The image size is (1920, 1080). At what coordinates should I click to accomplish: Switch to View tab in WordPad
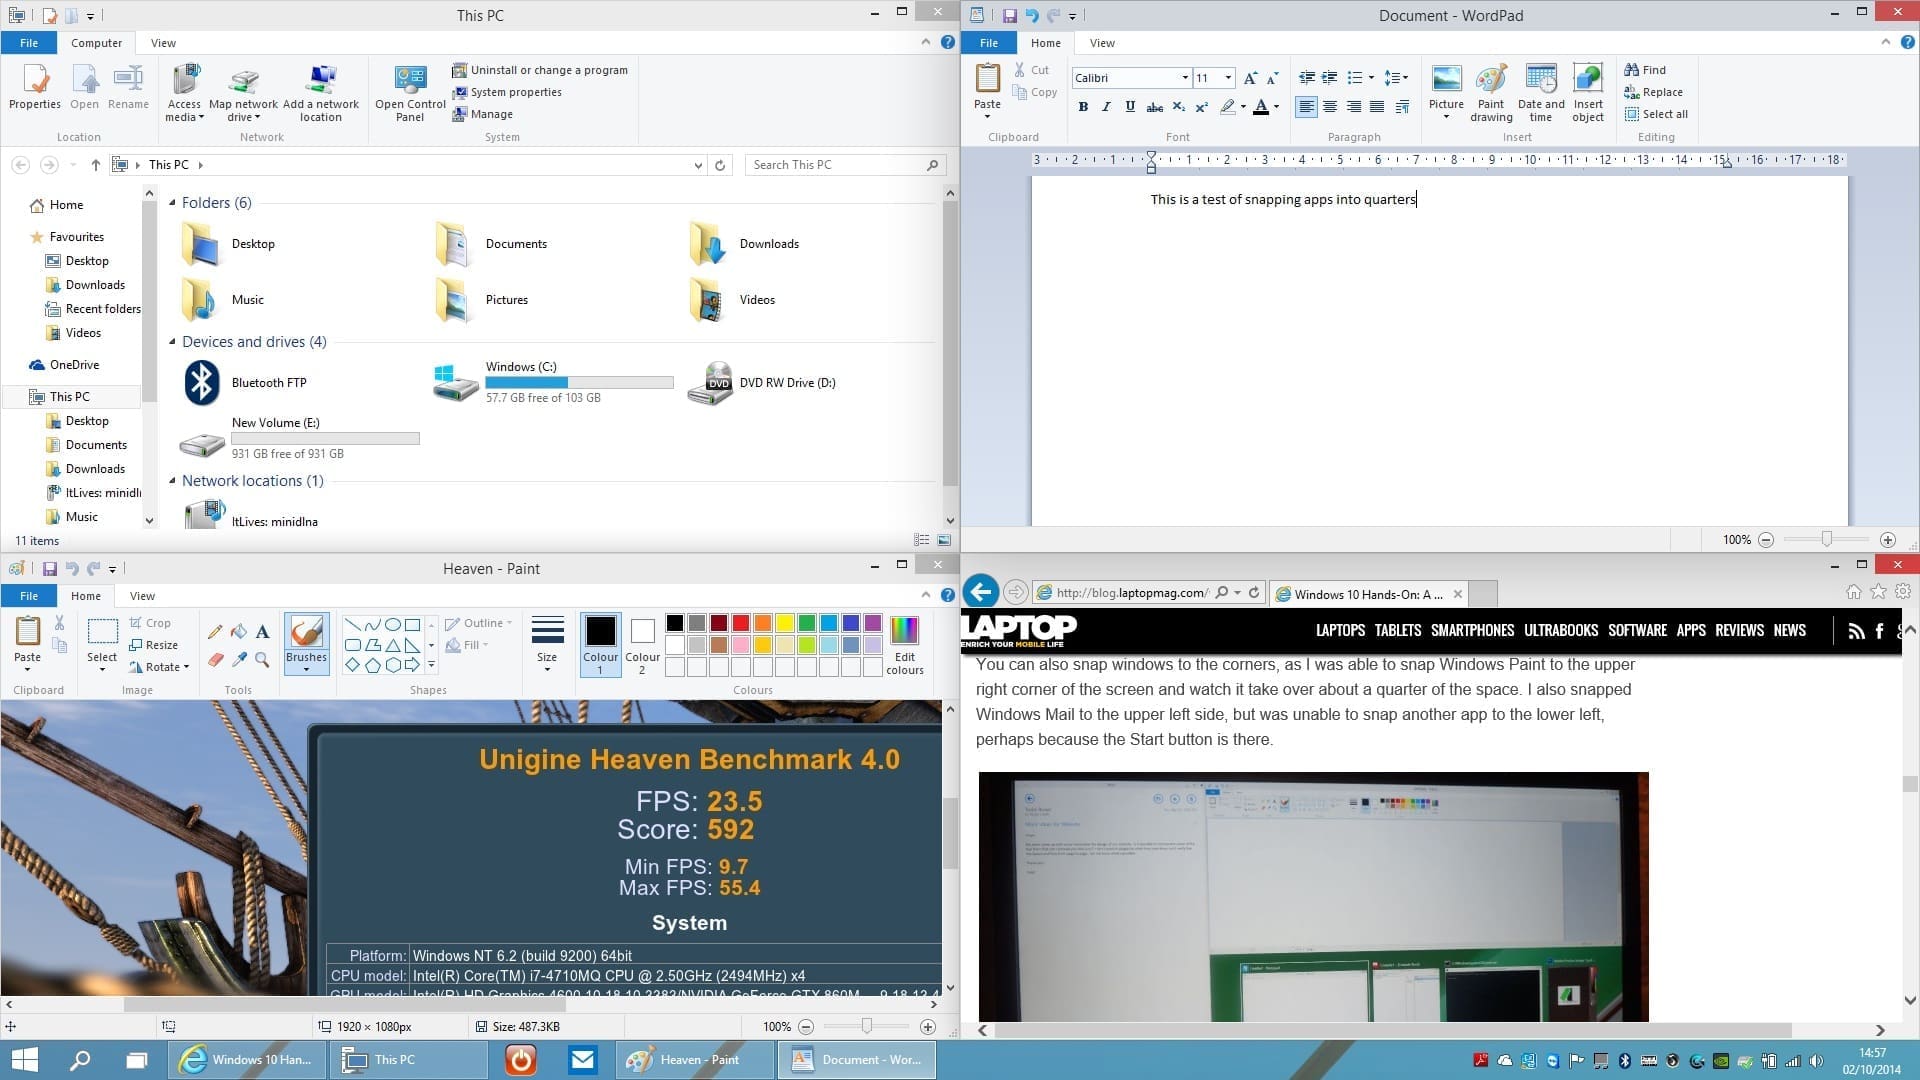point(1102,43)
